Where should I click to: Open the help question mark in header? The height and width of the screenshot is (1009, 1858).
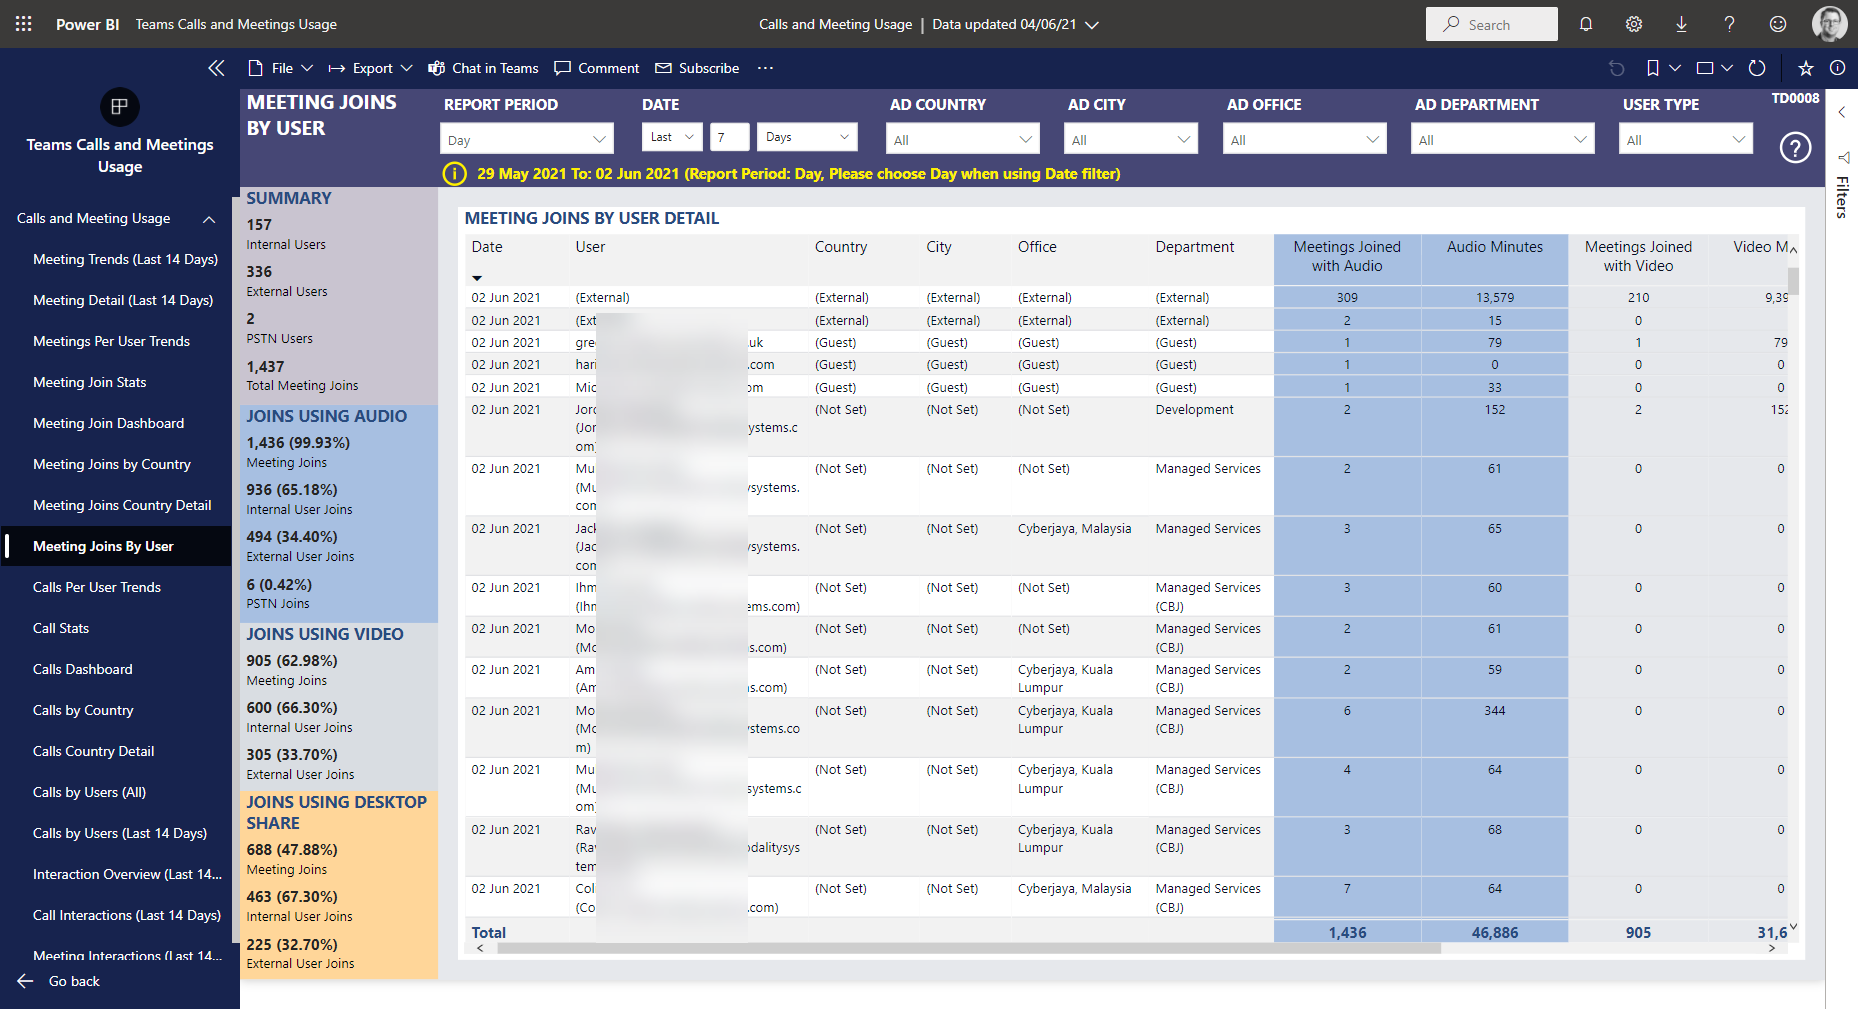coord(1730,24)
